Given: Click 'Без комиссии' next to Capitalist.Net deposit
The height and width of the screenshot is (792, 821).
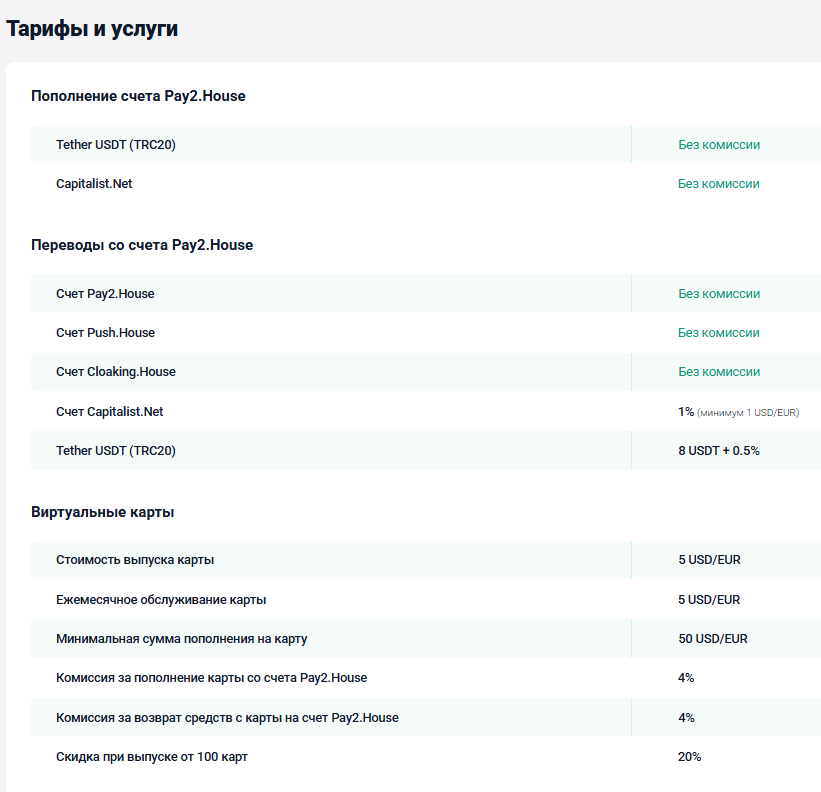Looking at the screenshot, I should pos(718,184).
